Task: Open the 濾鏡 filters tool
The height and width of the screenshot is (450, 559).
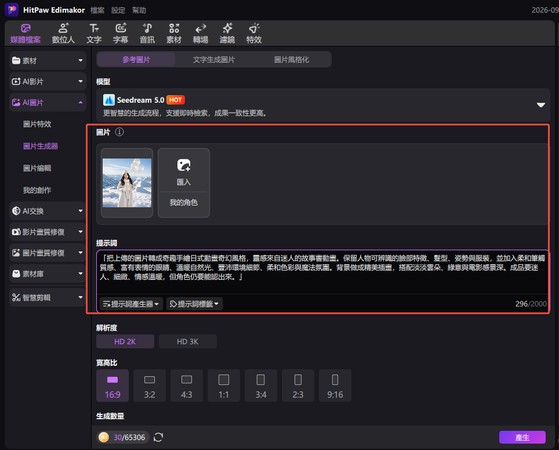Action: click(227, 34)
